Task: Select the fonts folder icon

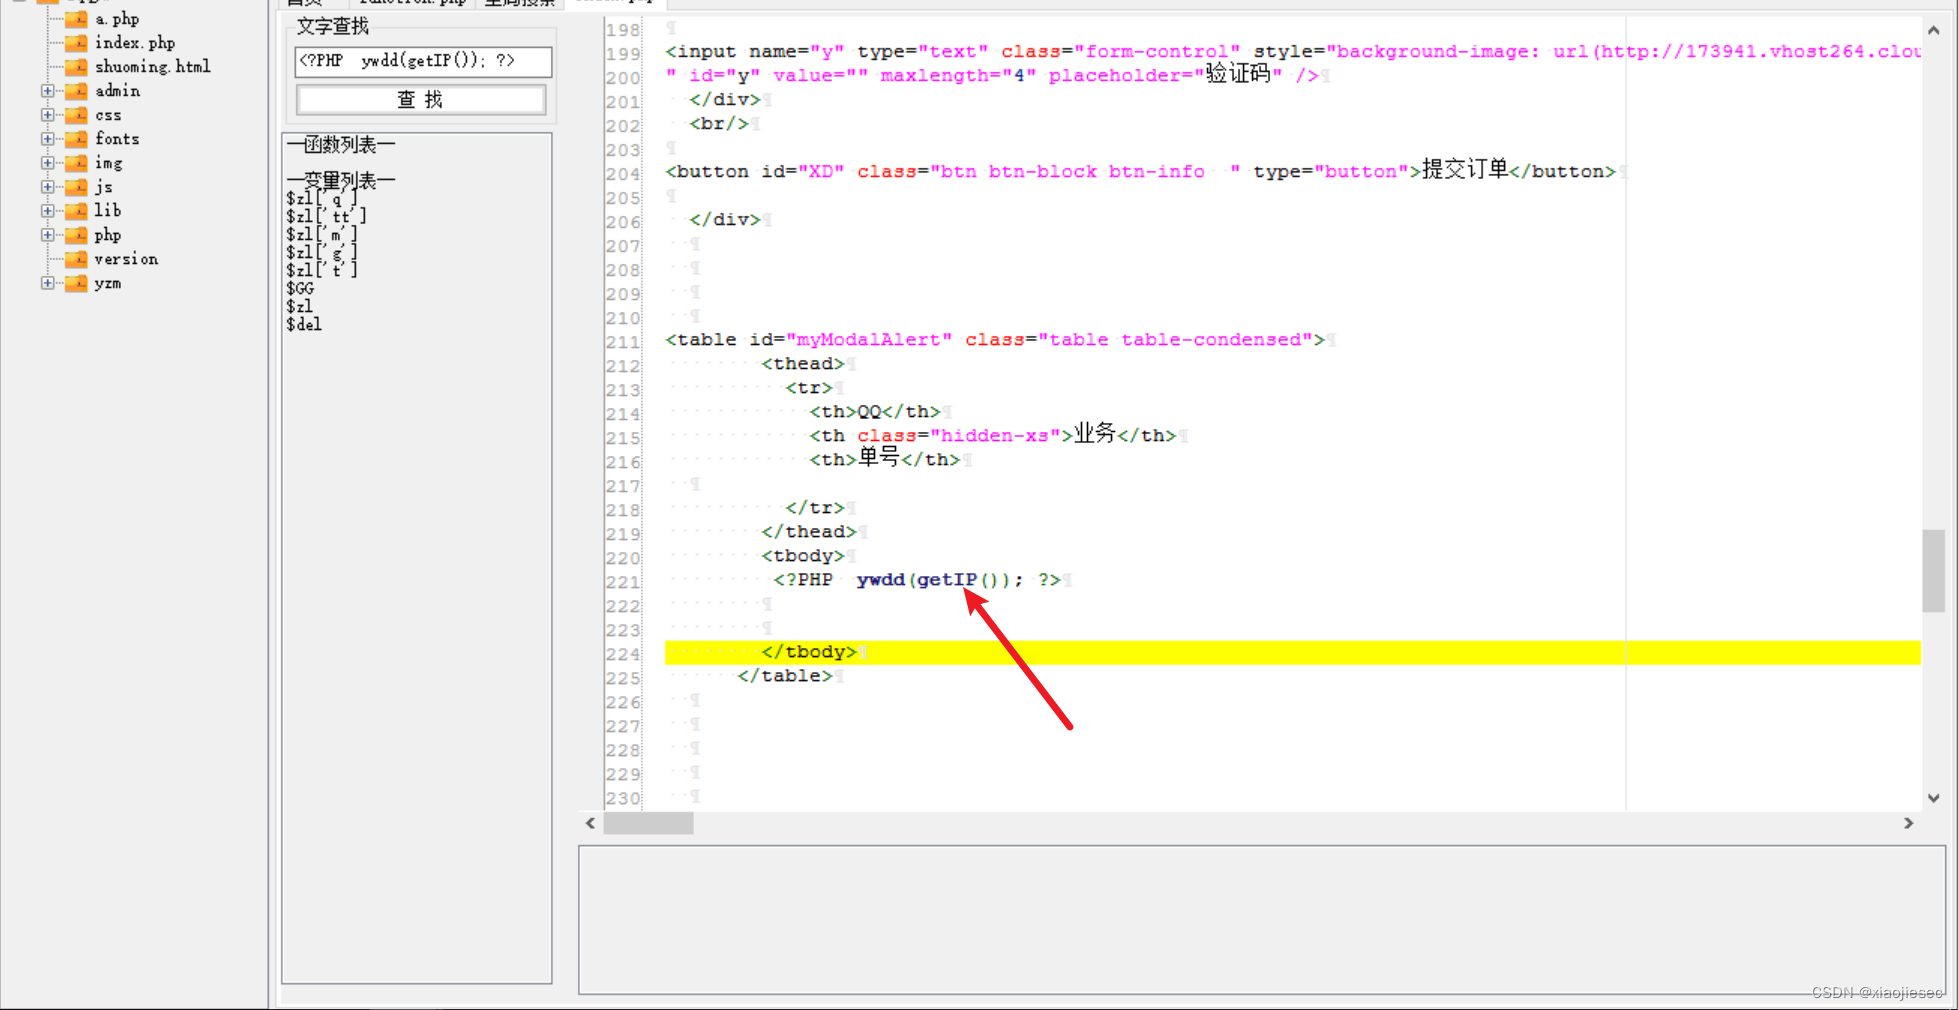Action: [x=75, y=138]
